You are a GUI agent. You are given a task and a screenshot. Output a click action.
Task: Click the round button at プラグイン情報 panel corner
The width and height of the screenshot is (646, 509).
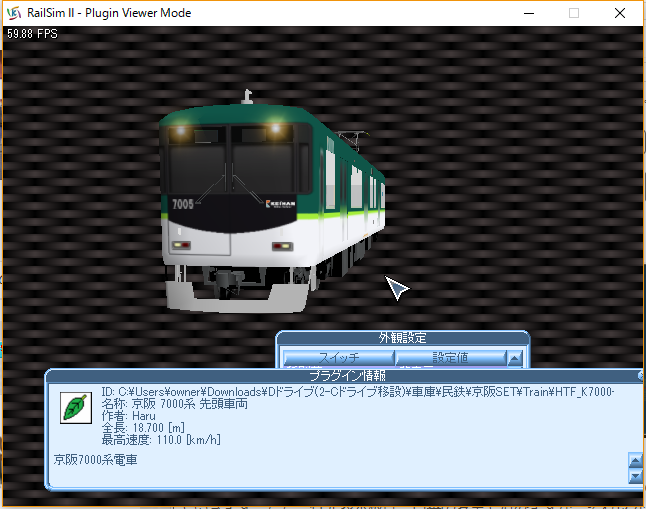pos(640,375)
